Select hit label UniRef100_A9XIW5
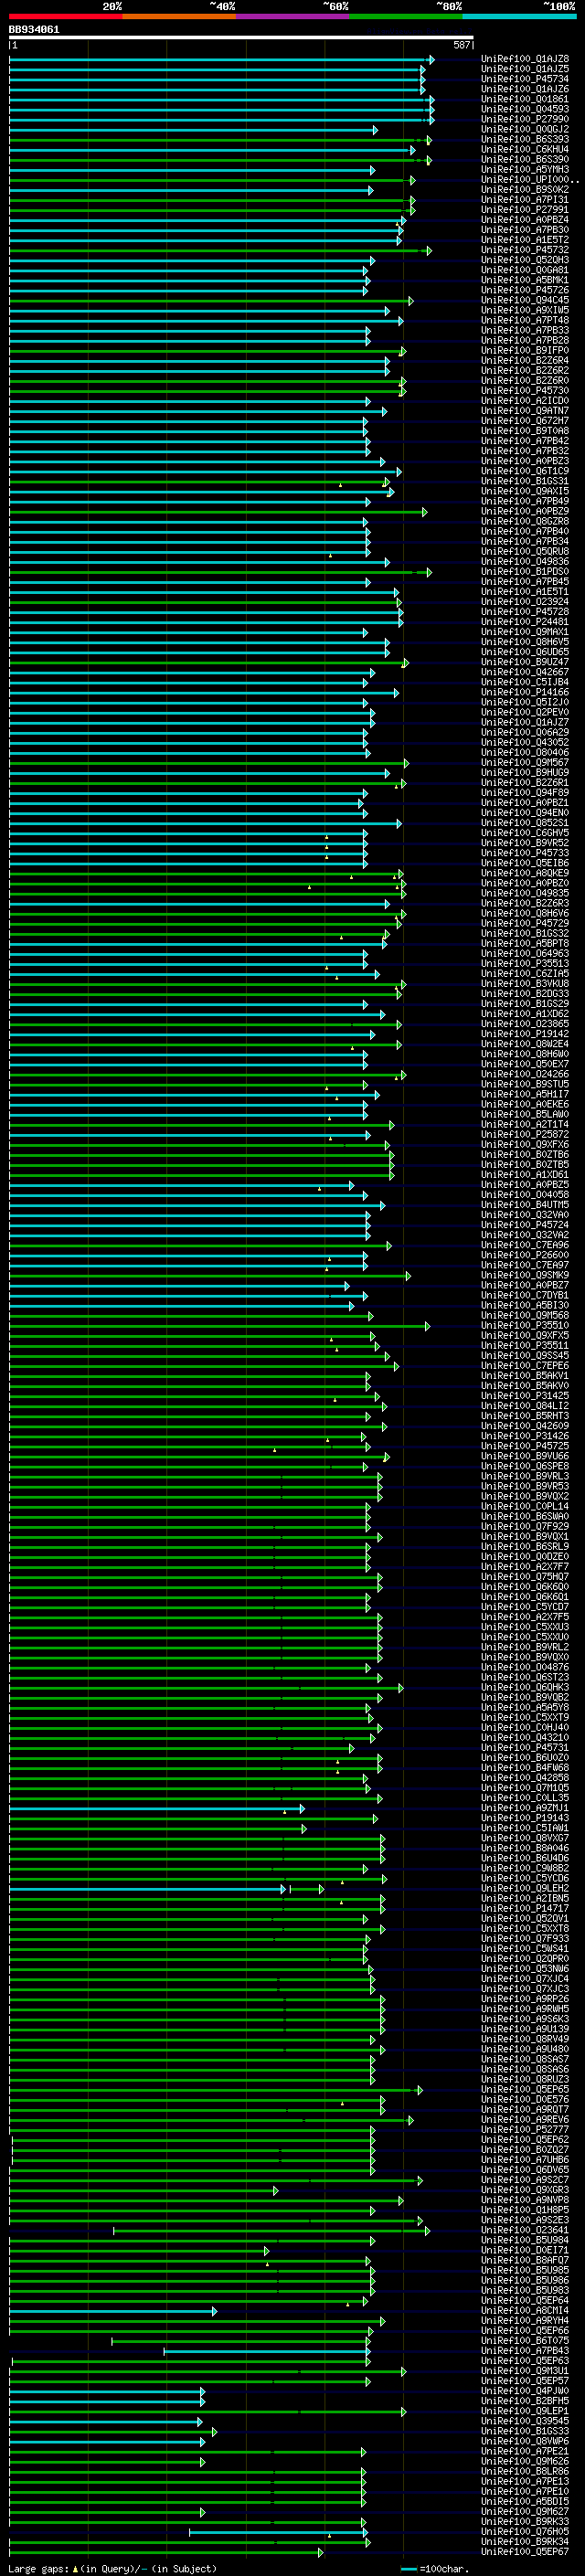 click(525, 310)
